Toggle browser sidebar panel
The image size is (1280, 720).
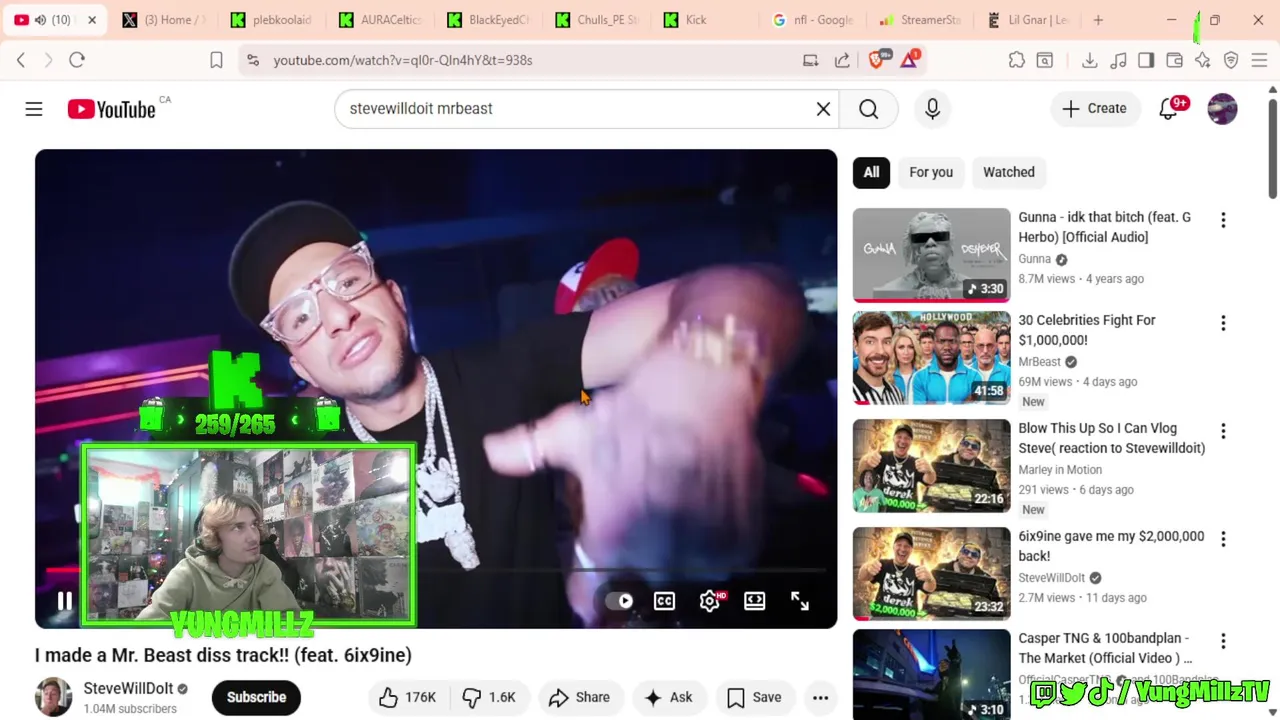[1146, 60]
